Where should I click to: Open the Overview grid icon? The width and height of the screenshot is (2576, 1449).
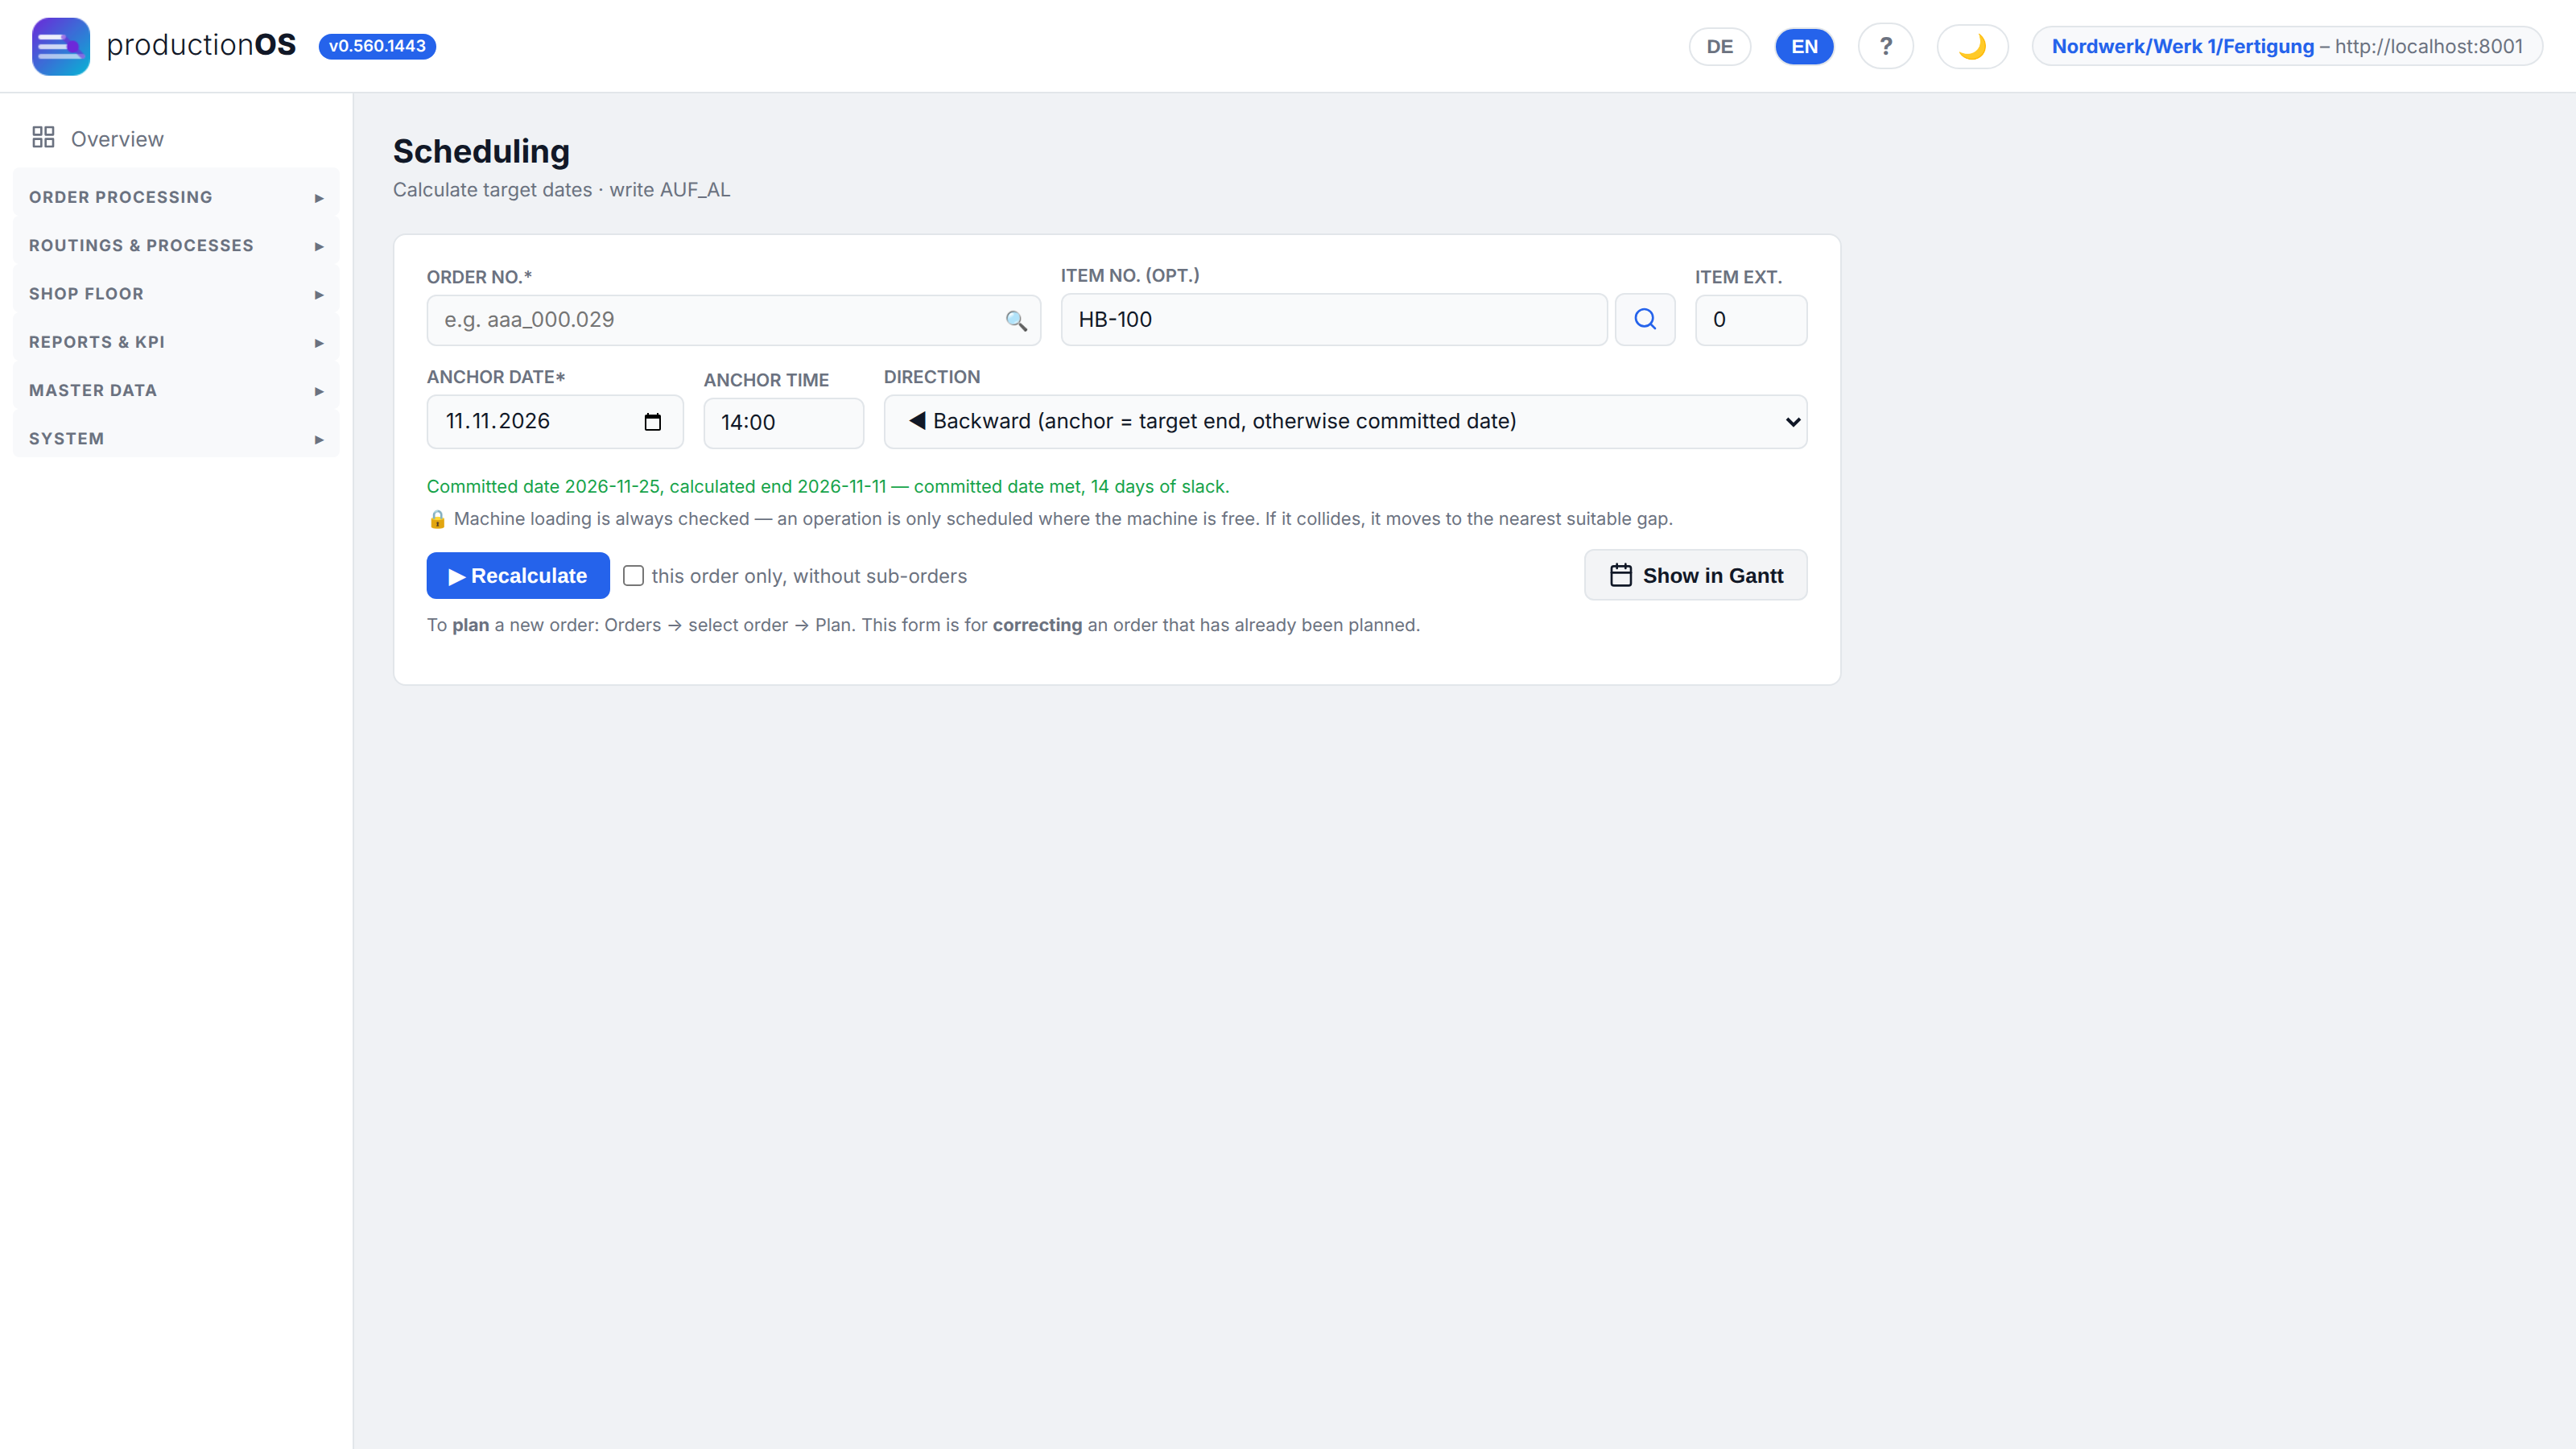click(x=43, y=137)
